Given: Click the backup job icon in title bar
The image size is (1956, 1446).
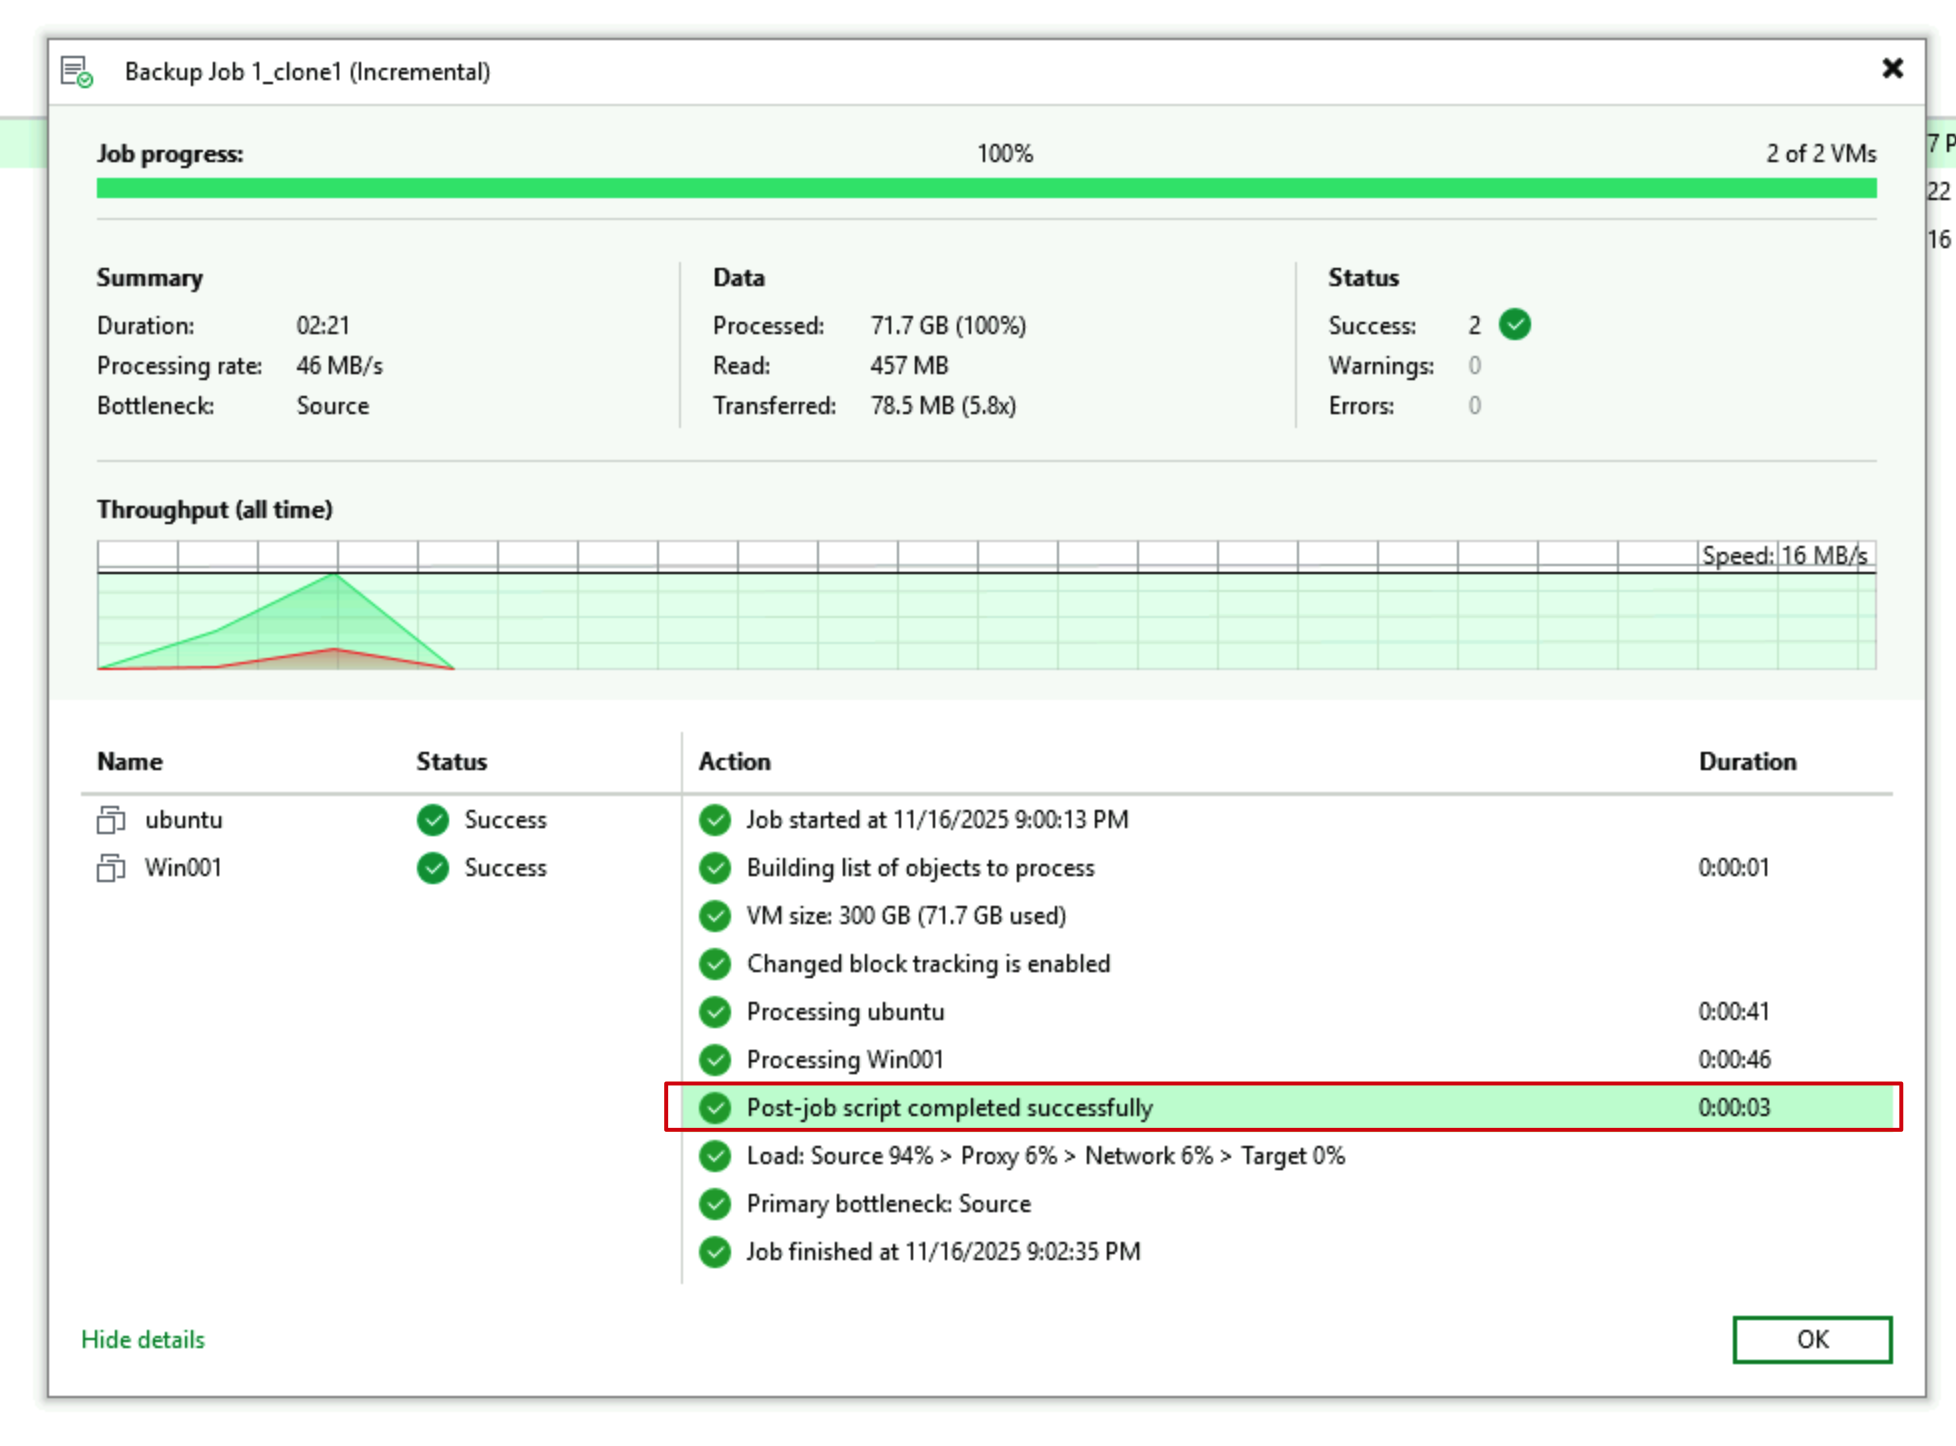Looking at the screenshot, I should coord(77,72).
